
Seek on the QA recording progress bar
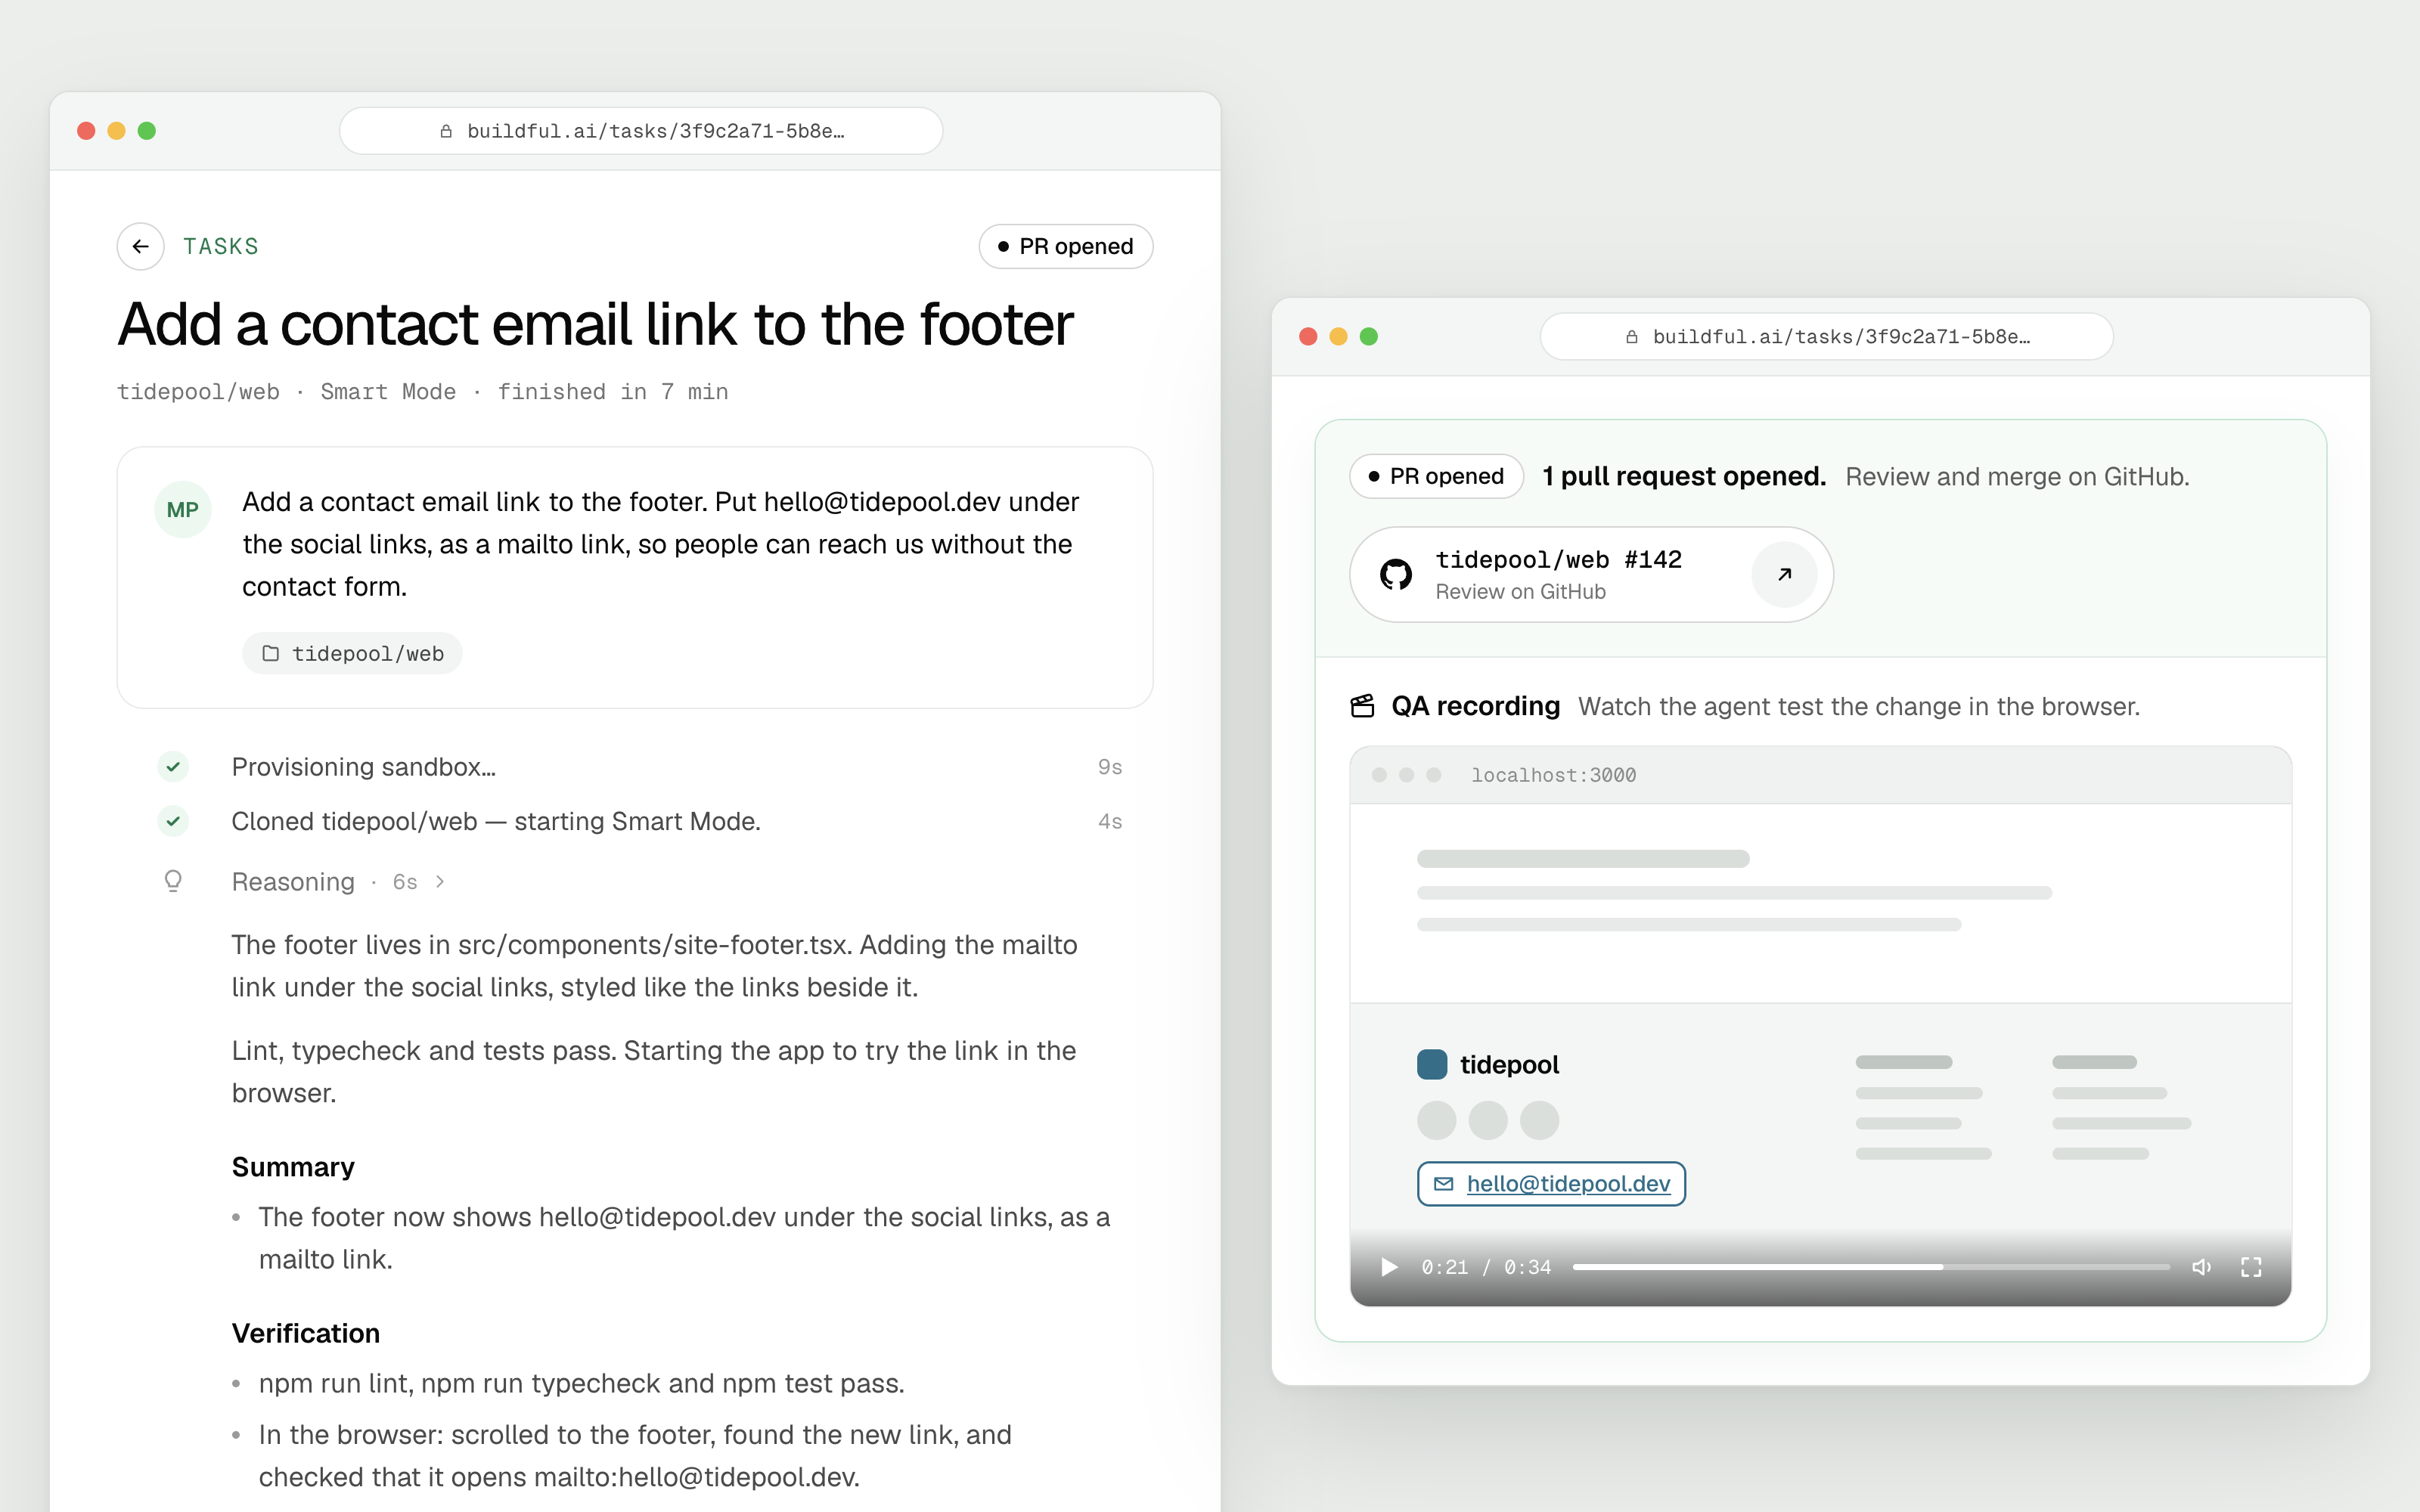[1871, 1267]
